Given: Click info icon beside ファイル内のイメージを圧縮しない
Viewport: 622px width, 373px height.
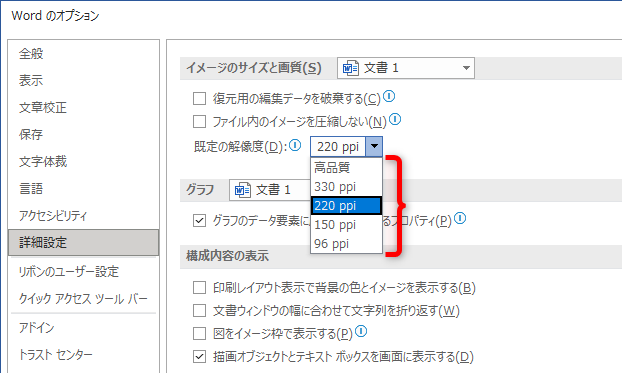Looking at the screenshot, I should click(395, 119).
